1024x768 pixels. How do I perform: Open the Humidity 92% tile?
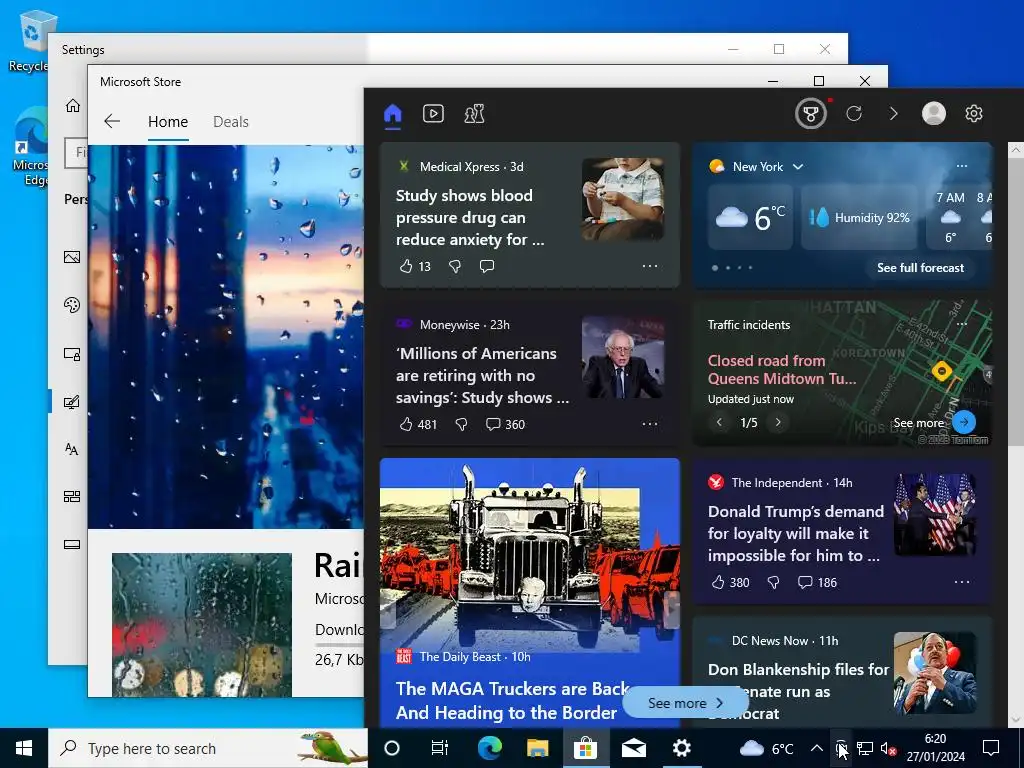[x=859, y=217]
